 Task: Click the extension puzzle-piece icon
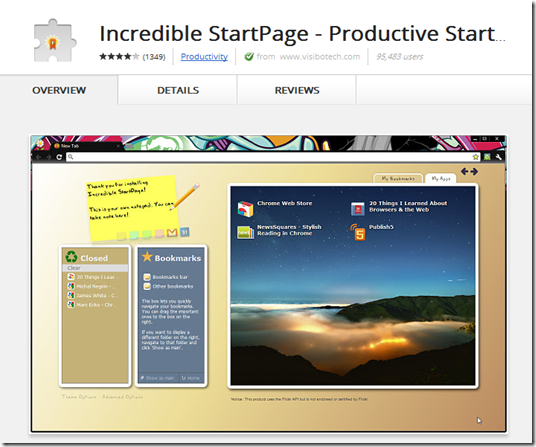click(54, 41)
